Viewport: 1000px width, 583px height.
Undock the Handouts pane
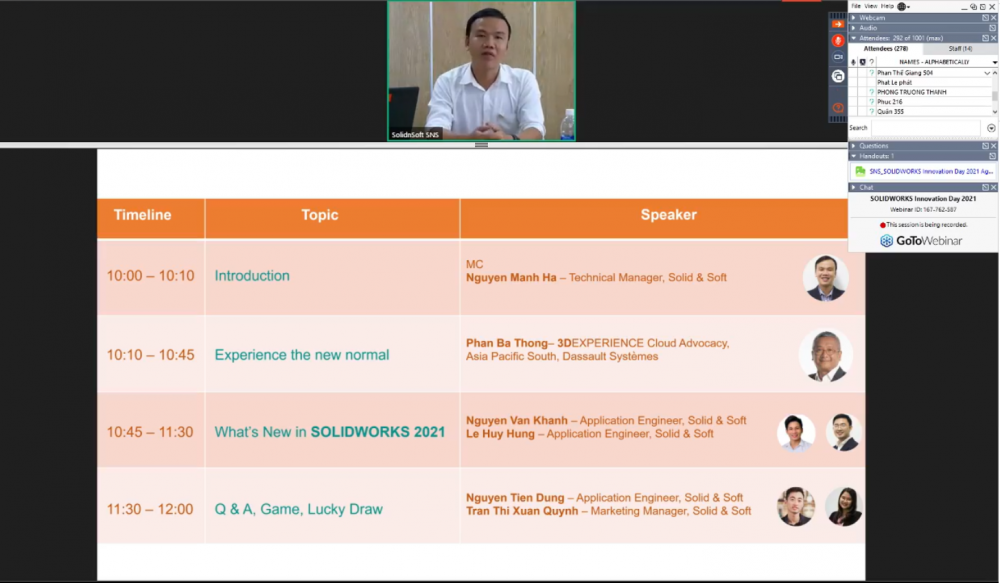click(x=993, y=156)
